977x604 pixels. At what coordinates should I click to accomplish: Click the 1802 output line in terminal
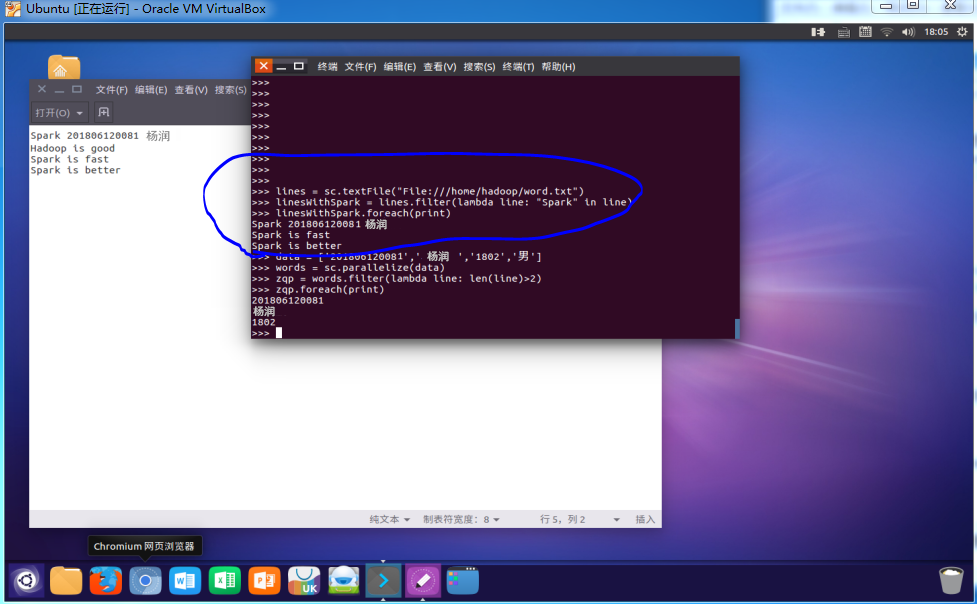[264, 322]
